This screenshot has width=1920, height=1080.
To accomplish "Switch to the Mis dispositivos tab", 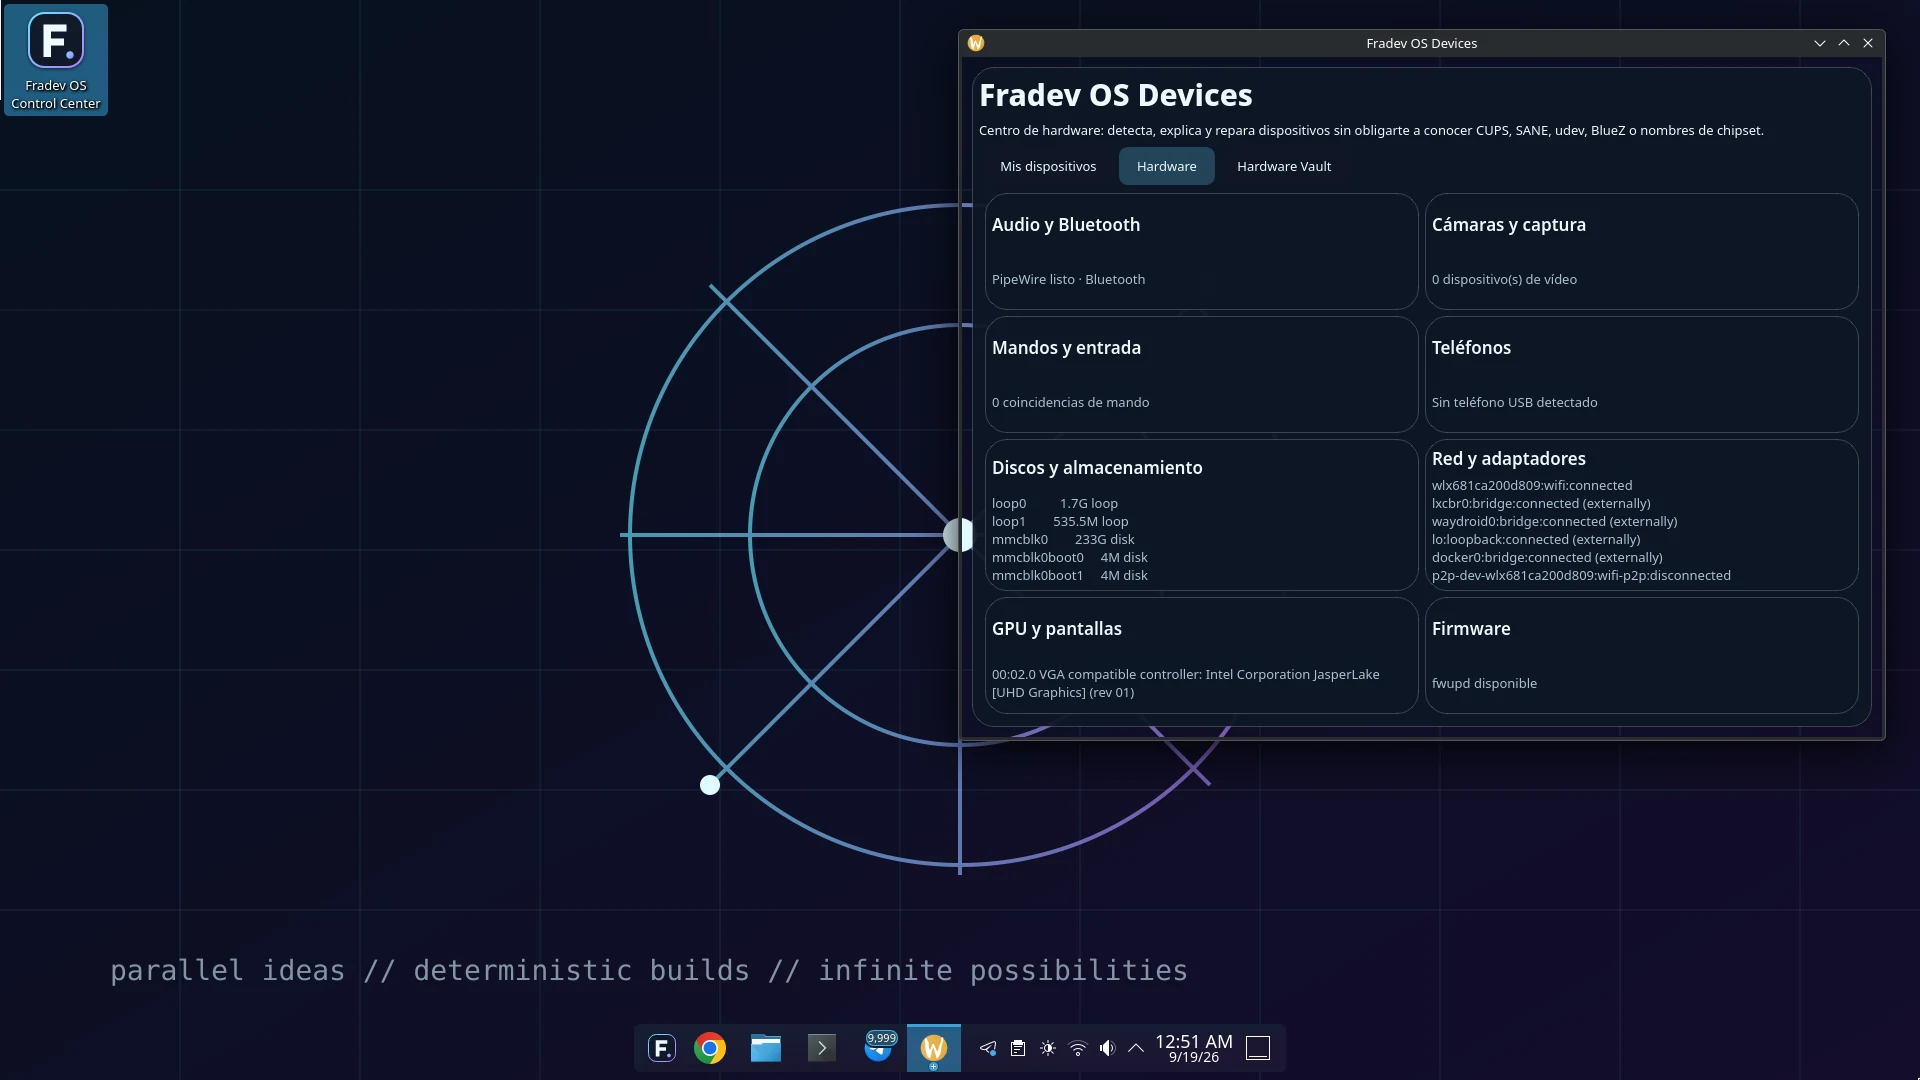I will pyautogui.click(x=1048, y=166).
